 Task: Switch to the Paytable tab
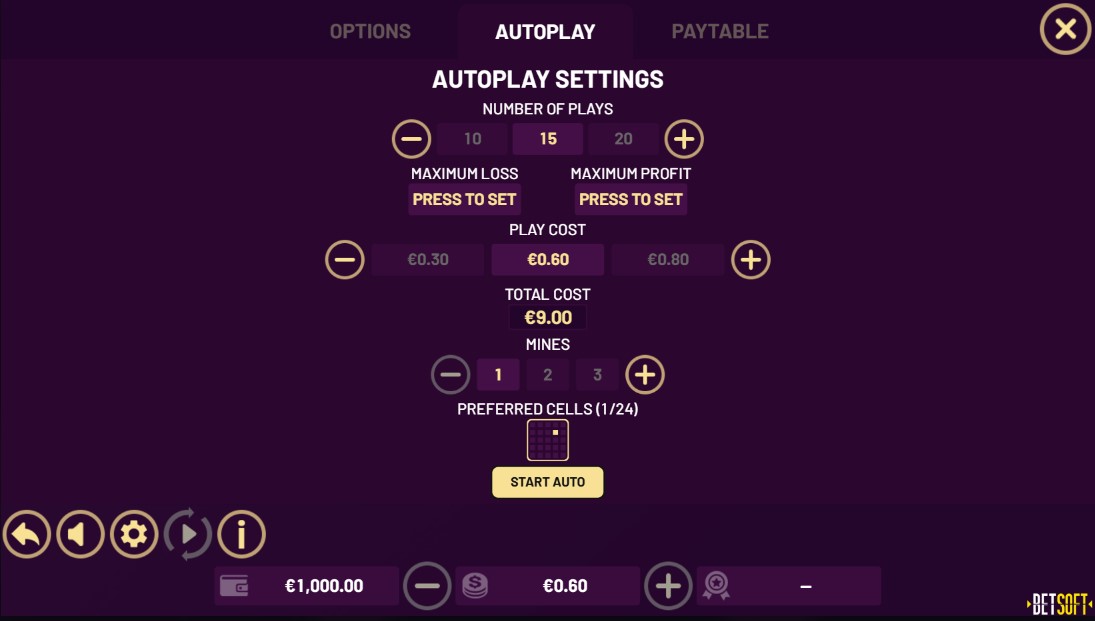pyautogui.click(x=720, y=31)
